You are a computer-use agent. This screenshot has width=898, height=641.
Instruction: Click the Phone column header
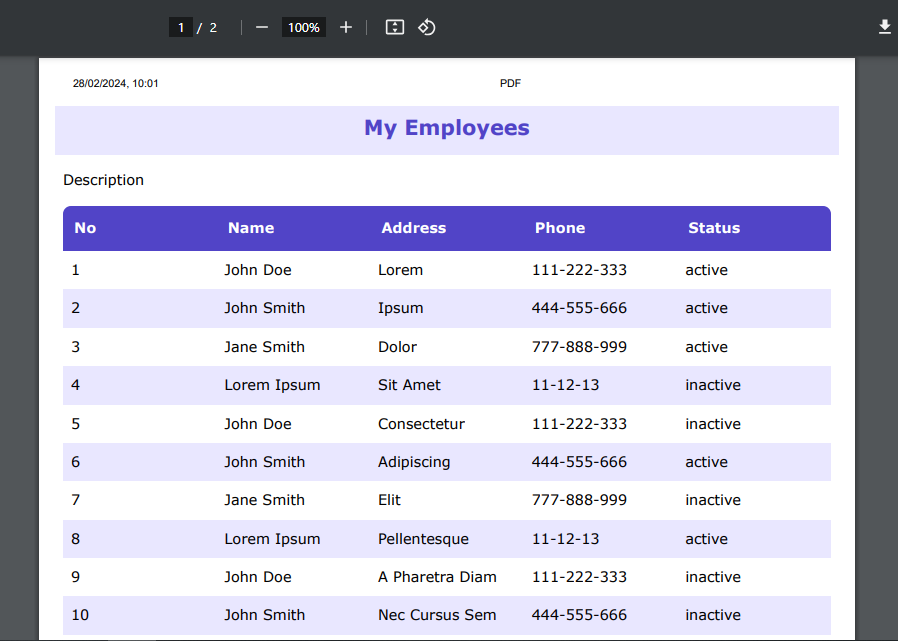pyautogui.click(x=560, y=228)
